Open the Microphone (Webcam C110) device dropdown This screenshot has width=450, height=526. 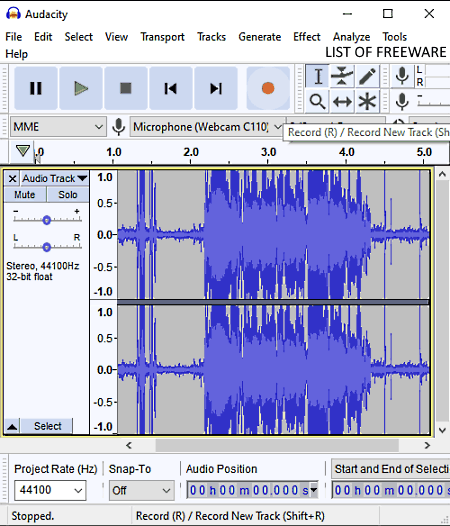(207, 127)
